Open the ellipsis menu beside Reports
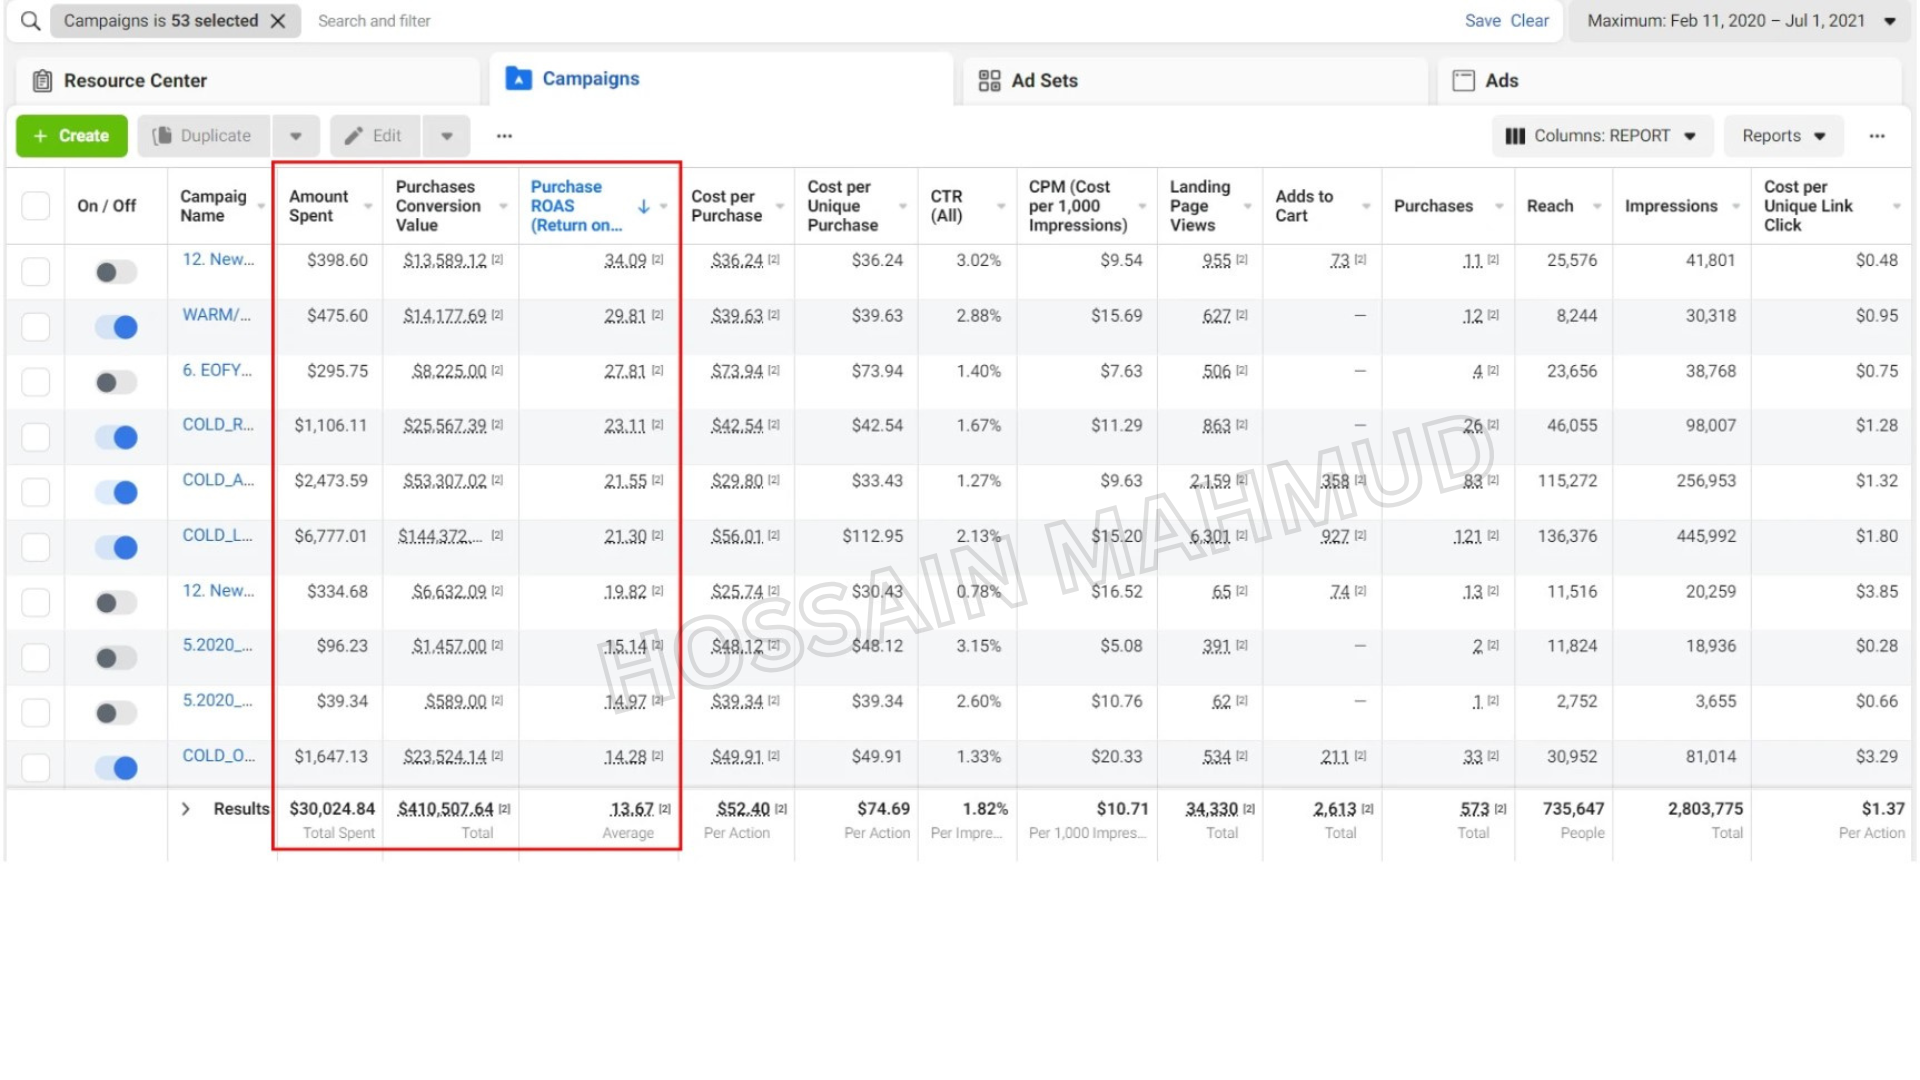Viewport: 1920px width, 1080px height. tap(1877, 136)
